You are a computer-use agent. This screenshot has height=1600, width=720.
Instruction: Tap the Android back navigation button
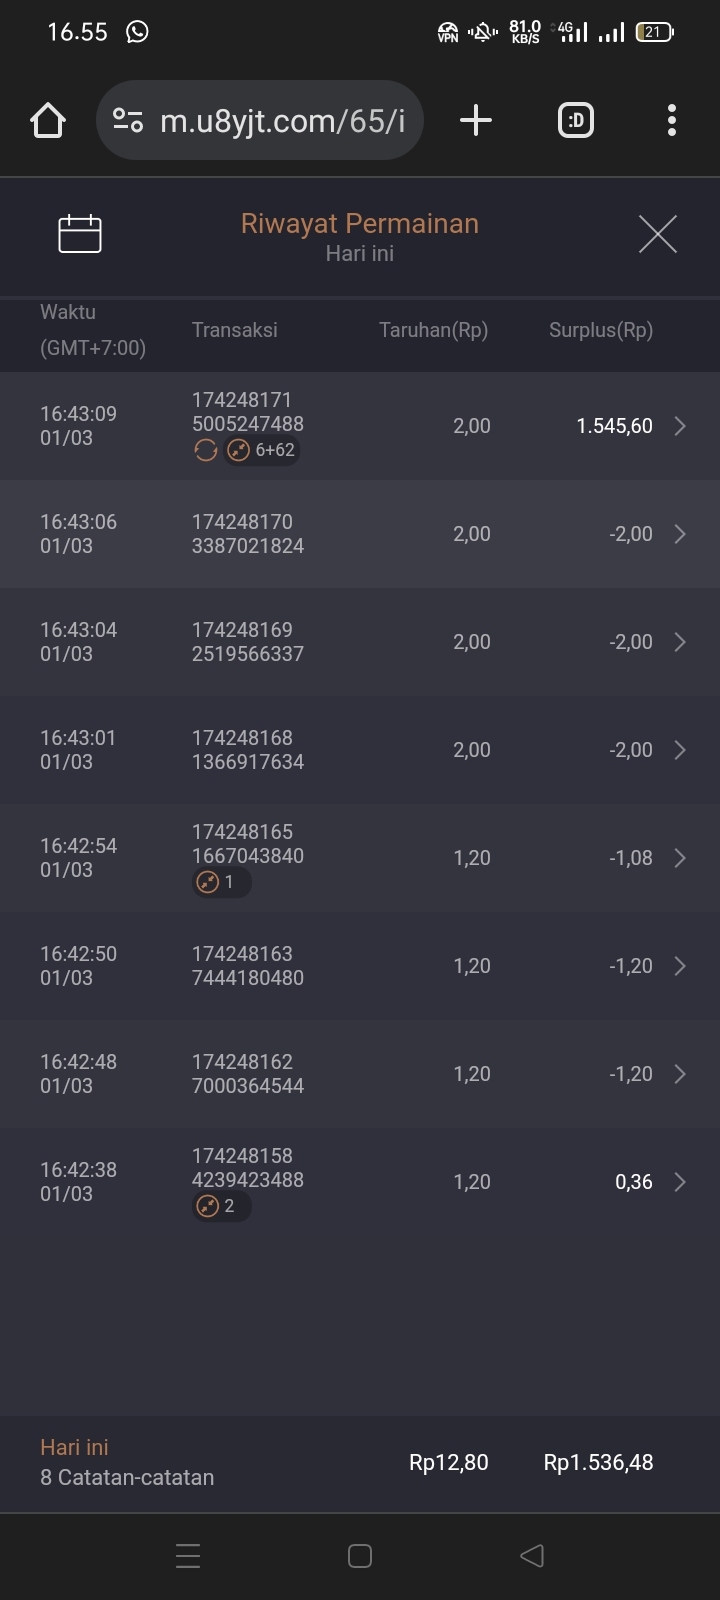point(532,1556)
